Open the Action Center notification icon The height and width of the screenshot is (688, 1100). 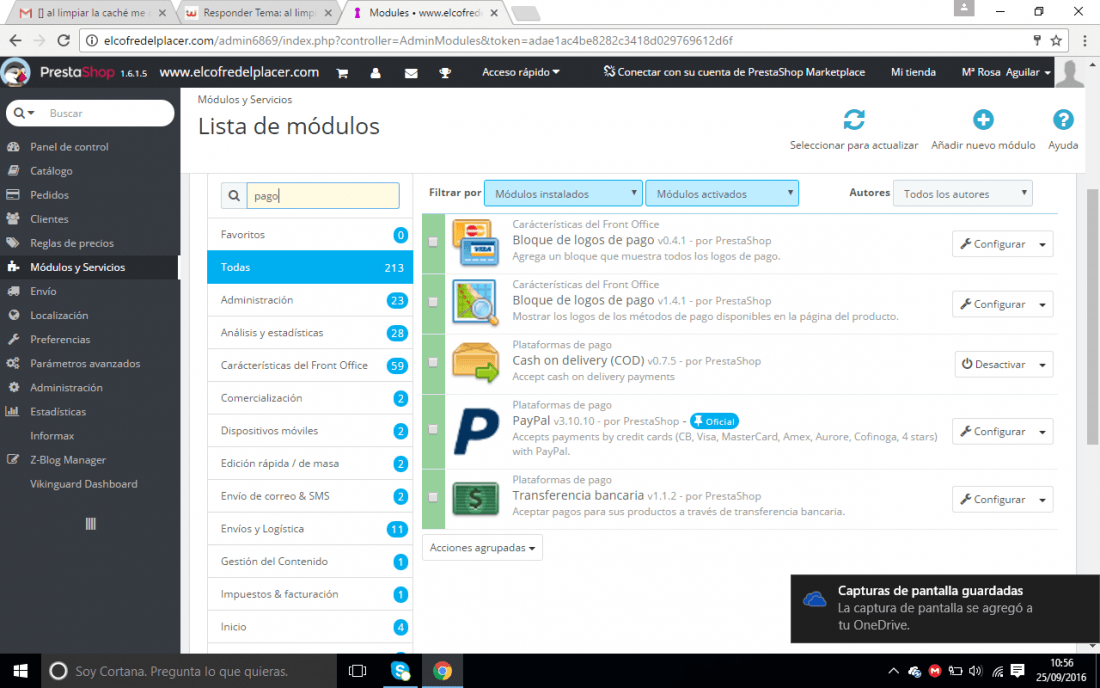[x=1017, y=671]
